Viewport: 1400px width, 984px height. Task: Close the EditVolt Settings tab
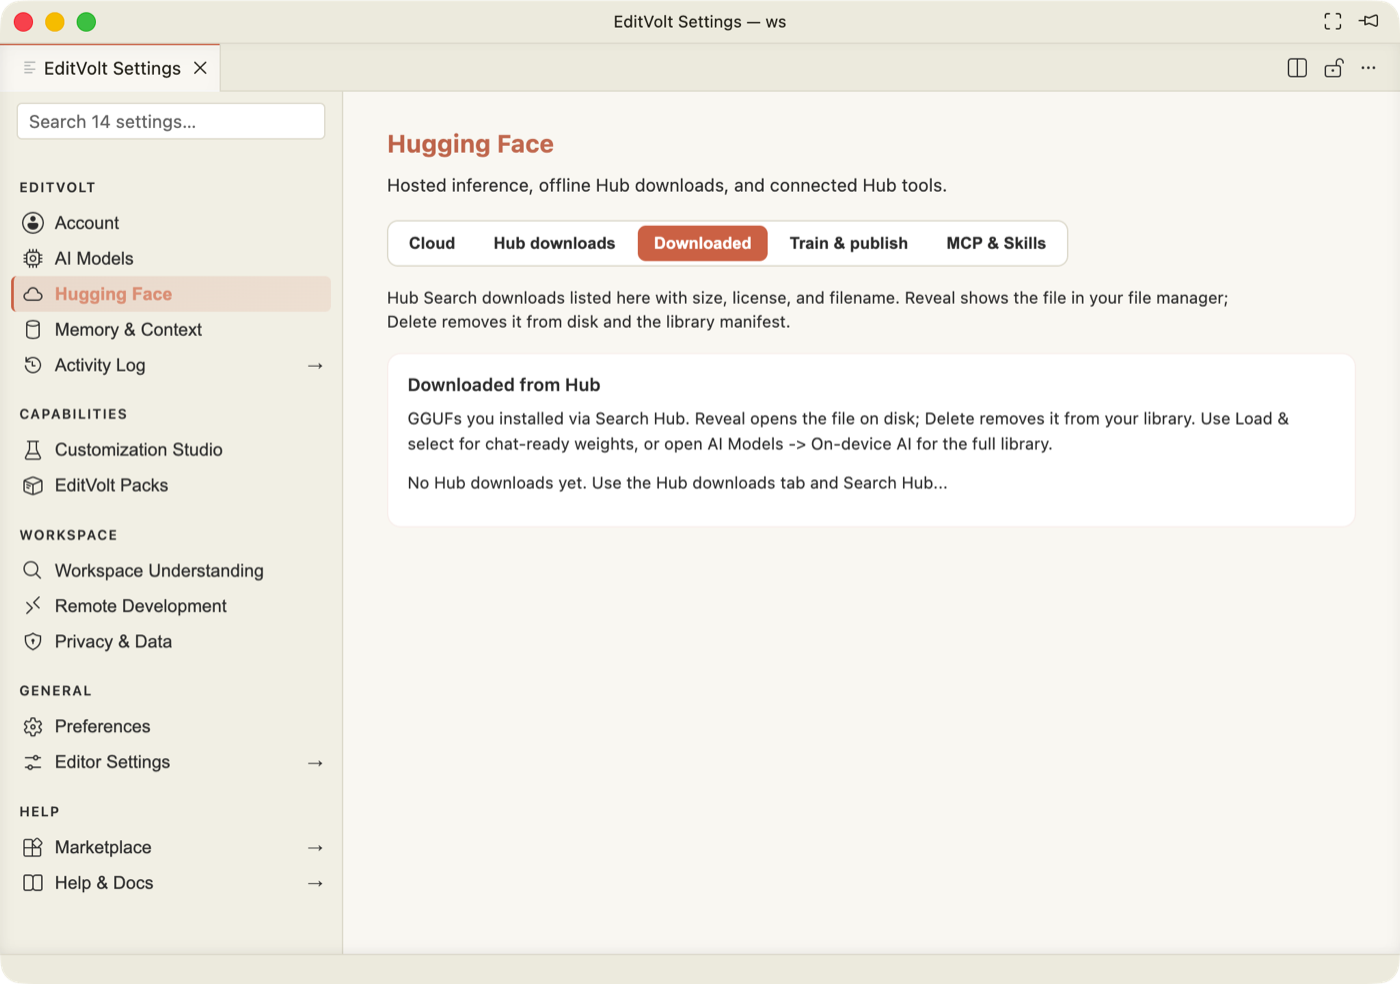pos(200,68)
